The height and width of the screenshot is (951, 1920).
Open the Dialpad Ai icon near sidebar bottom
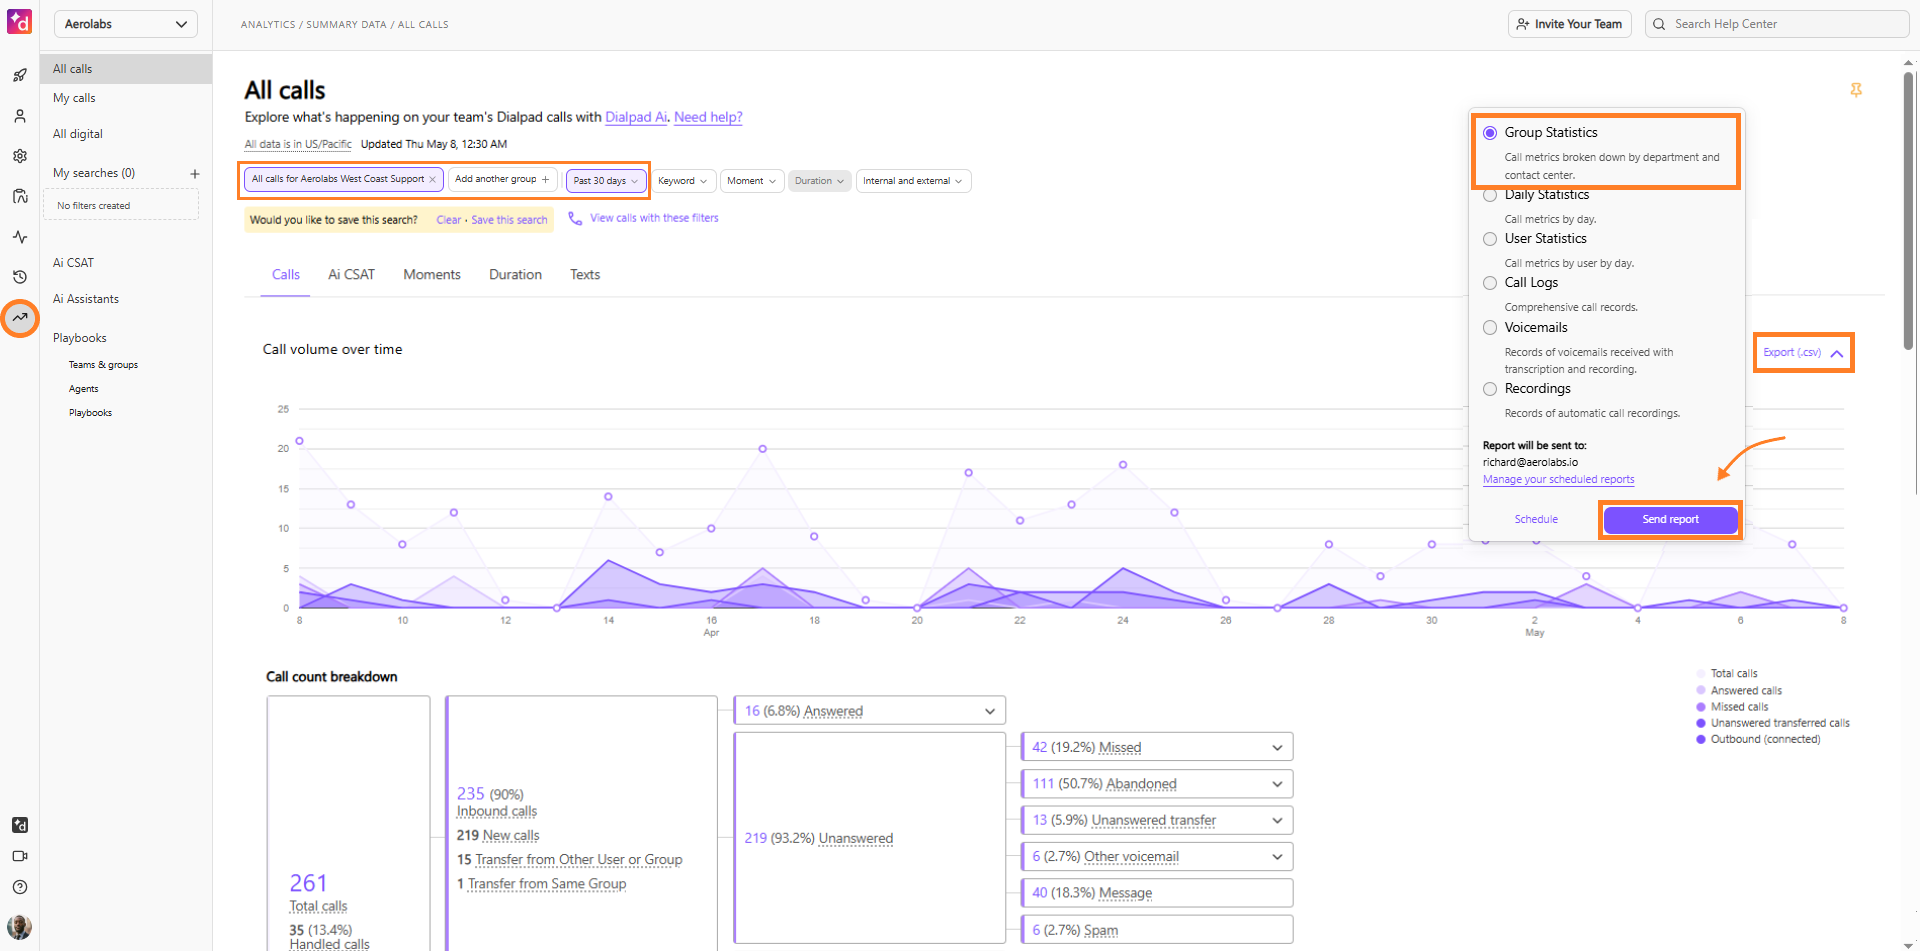(20, 825)
